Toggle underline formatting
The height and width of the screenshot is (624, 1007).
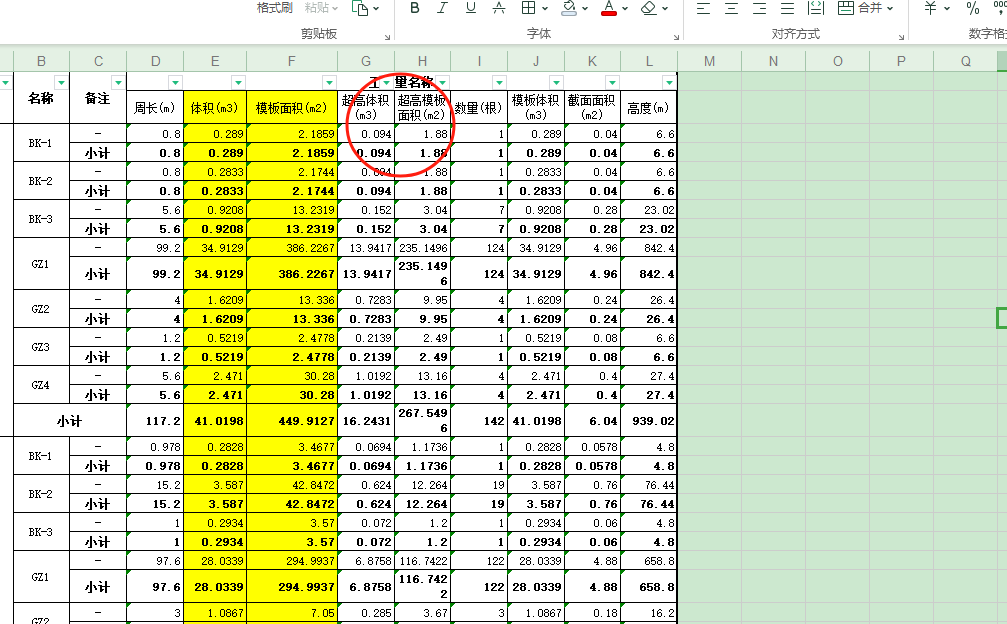[471, 8]
